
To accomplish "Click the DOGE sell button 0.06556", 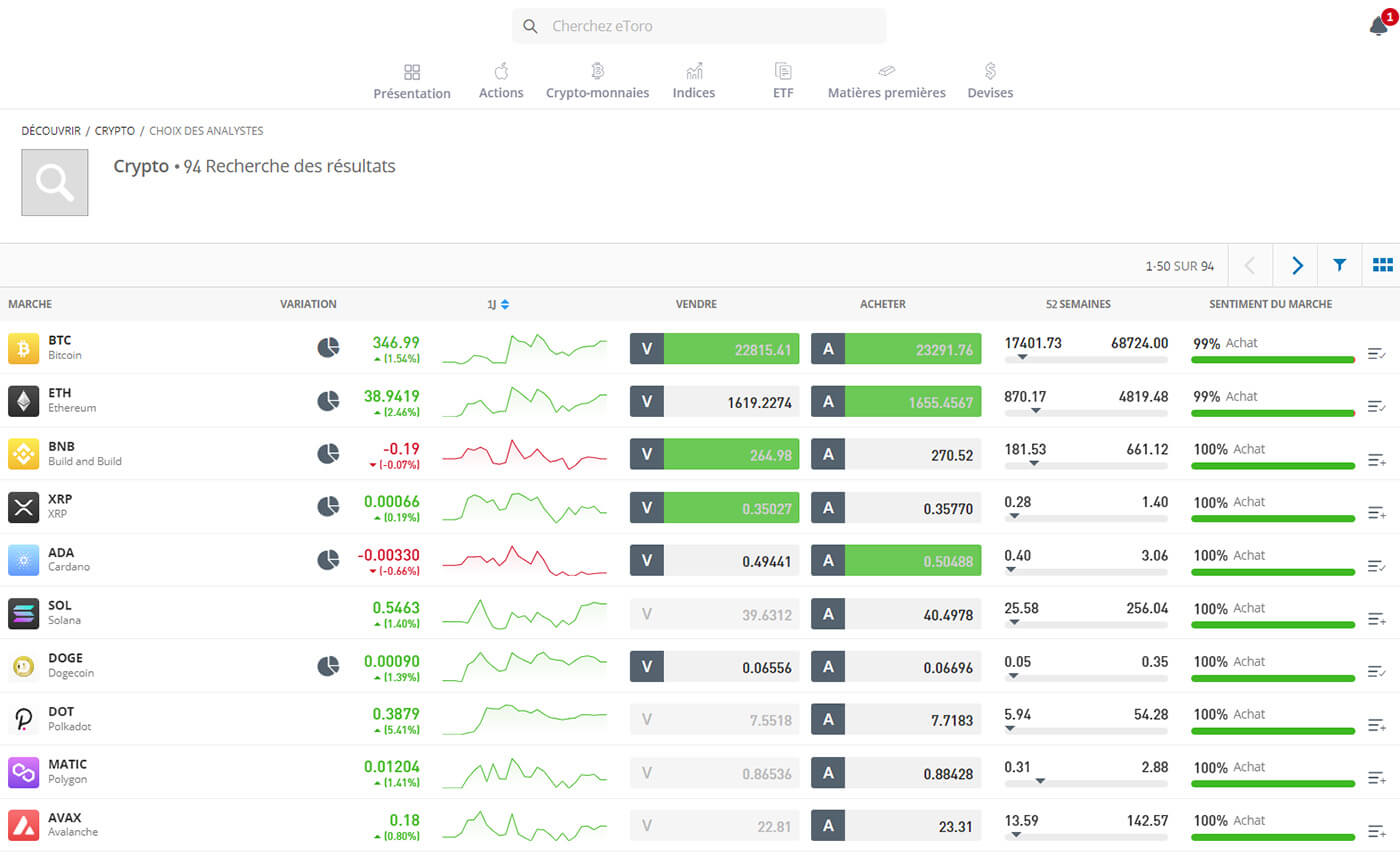I will point(715,667).
